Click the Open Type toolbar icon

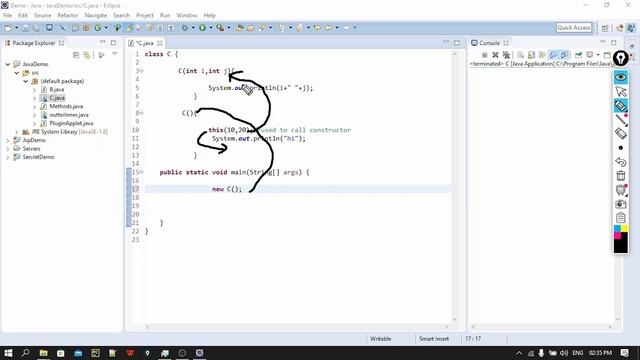tap(240, 28)
